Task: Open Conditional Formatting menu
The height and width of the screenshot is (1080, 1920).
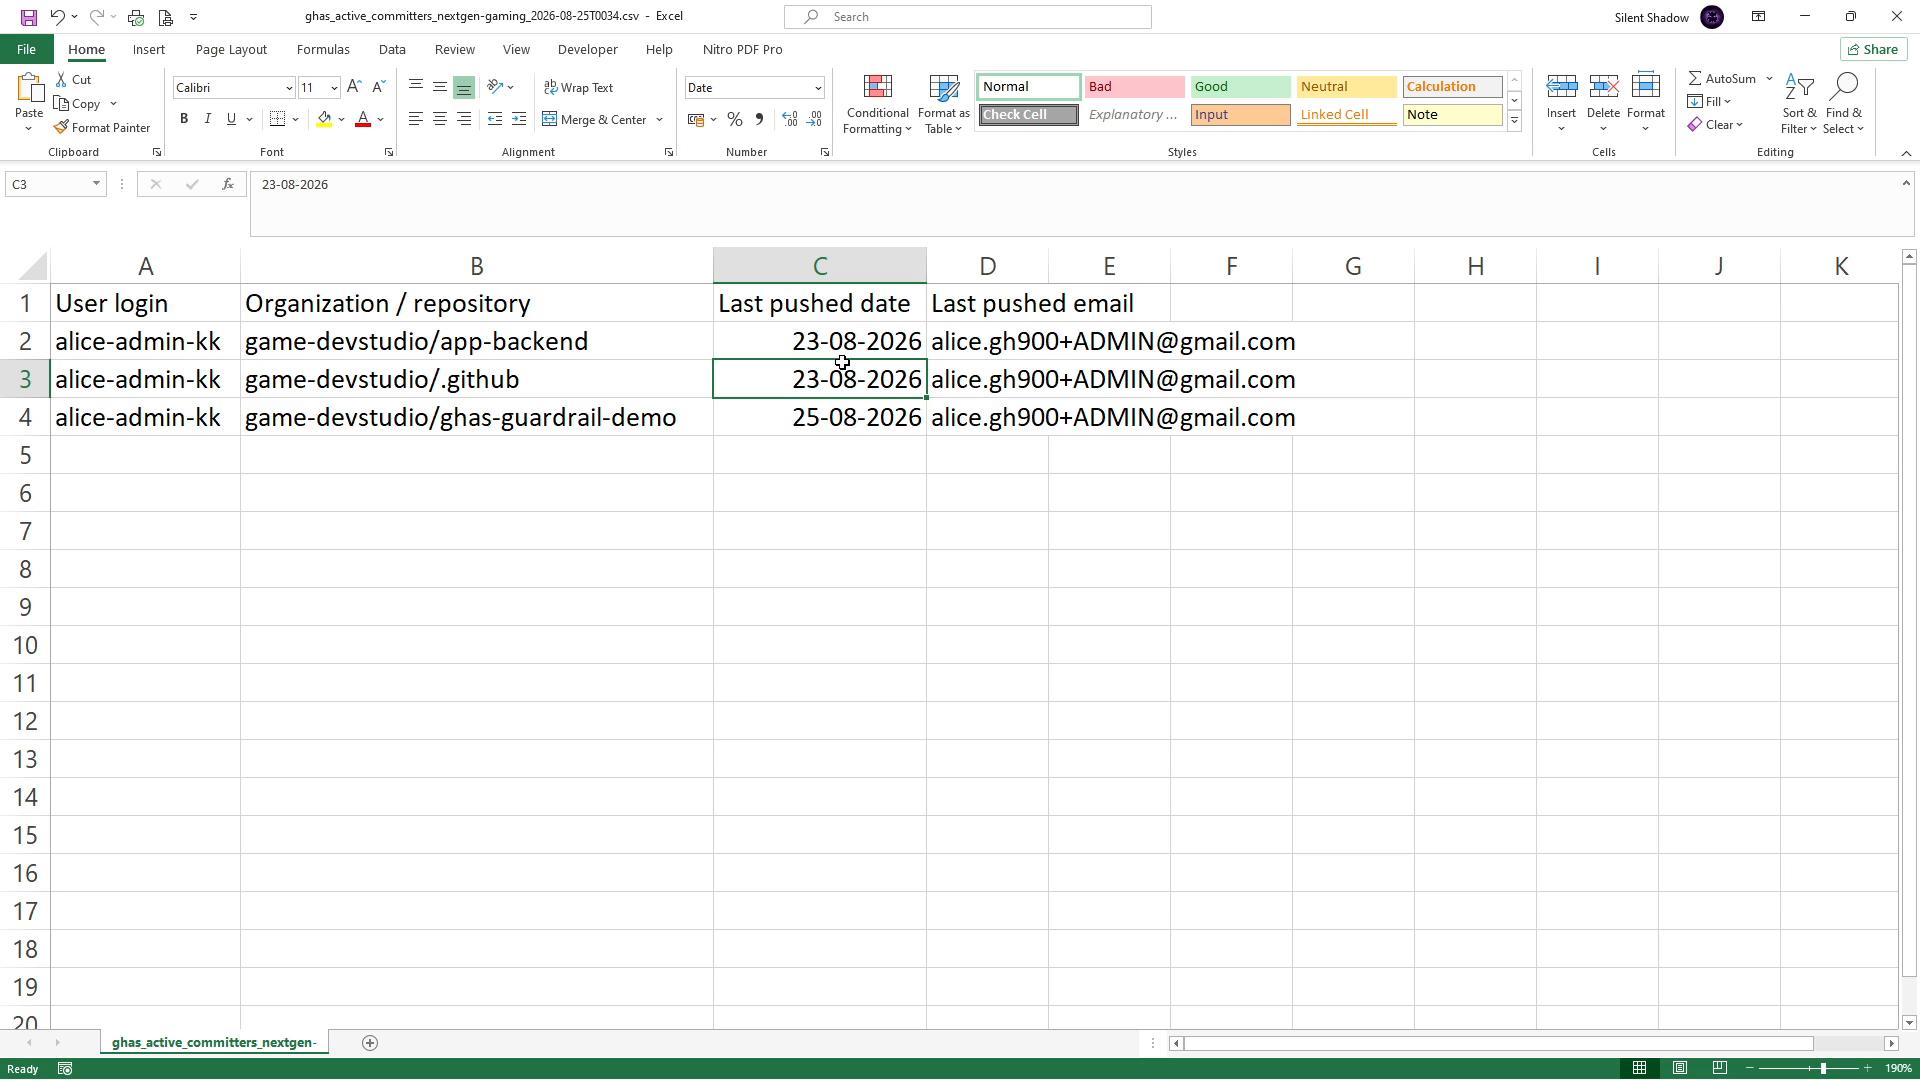Action: tap(877, 105)
